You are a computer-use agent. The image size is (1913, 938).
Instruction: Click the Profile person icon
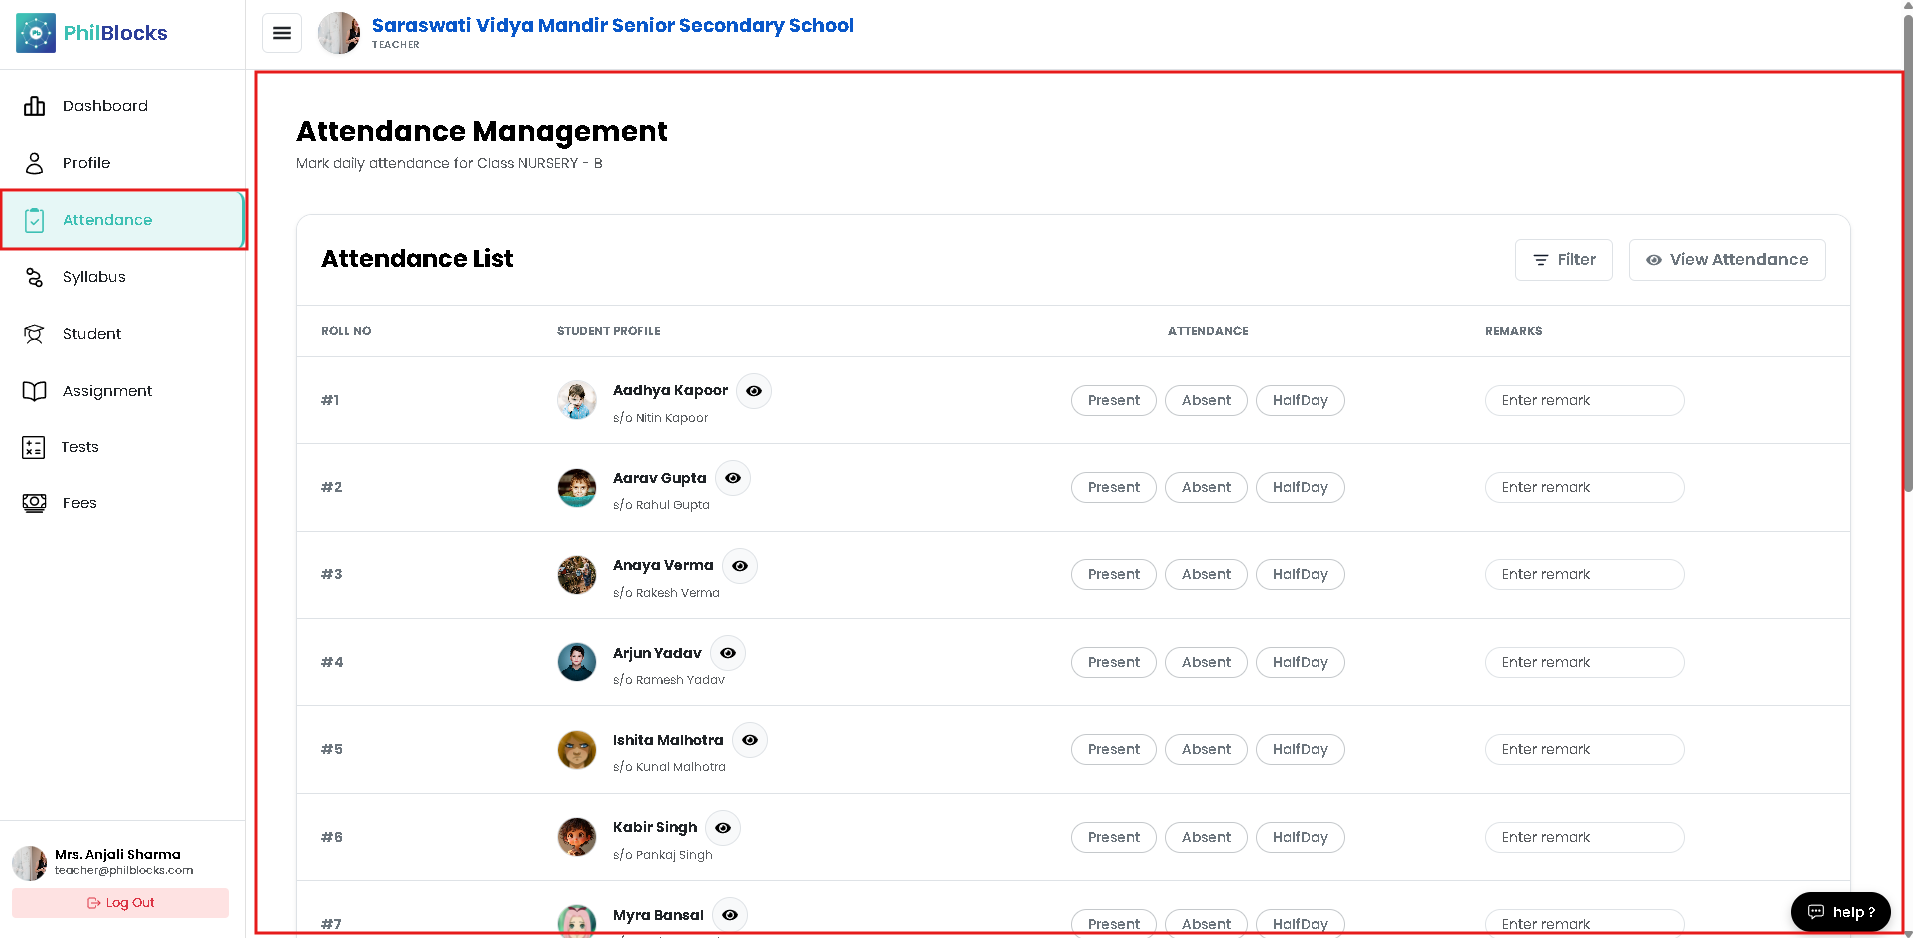point(35,163)
